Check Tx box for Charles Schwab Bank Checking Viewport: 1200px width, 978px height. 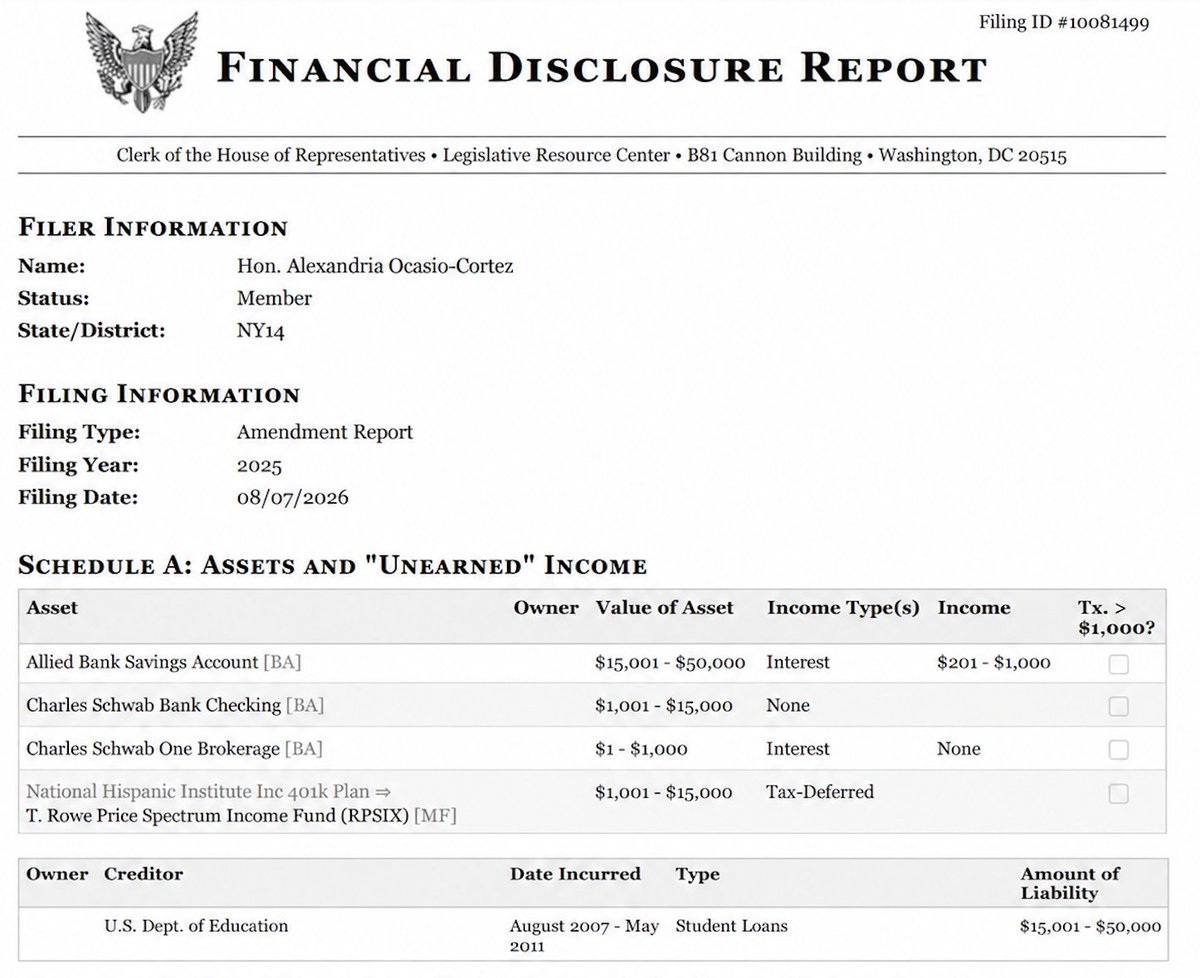pyautogui.click(x=1119, y=706)
